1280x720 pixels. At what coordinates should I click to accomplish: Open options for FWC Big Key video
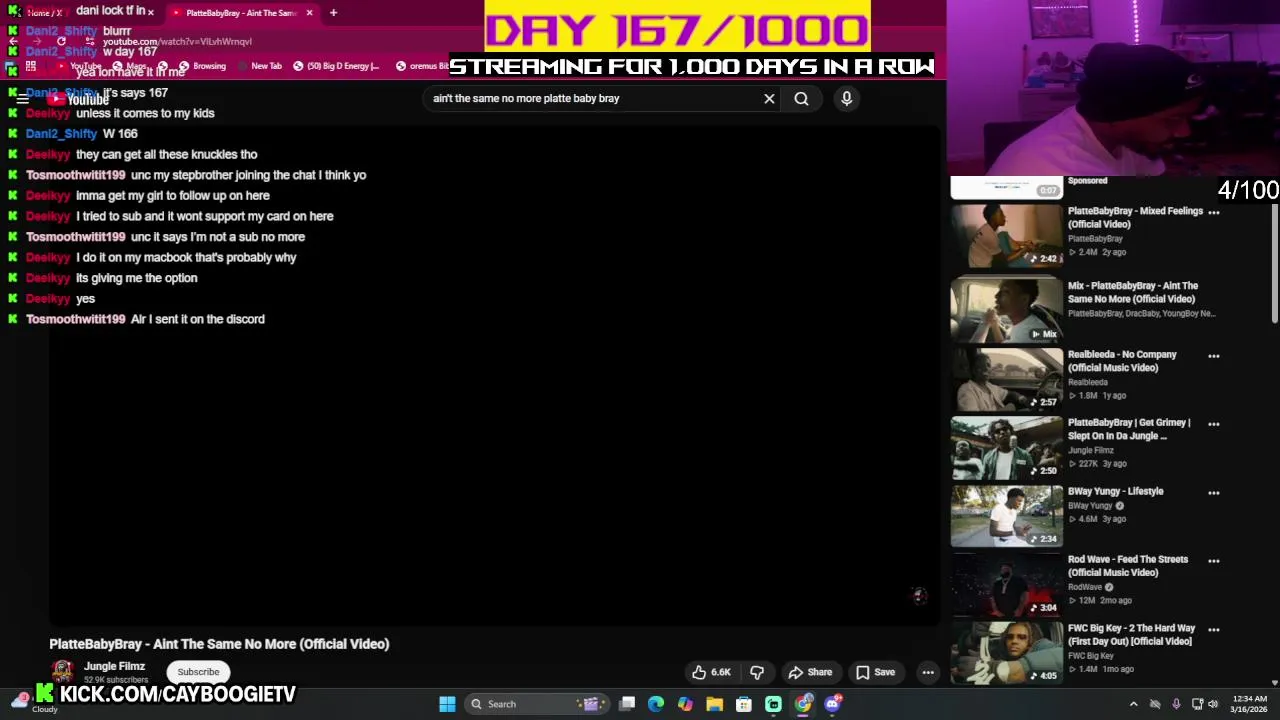1214,629
